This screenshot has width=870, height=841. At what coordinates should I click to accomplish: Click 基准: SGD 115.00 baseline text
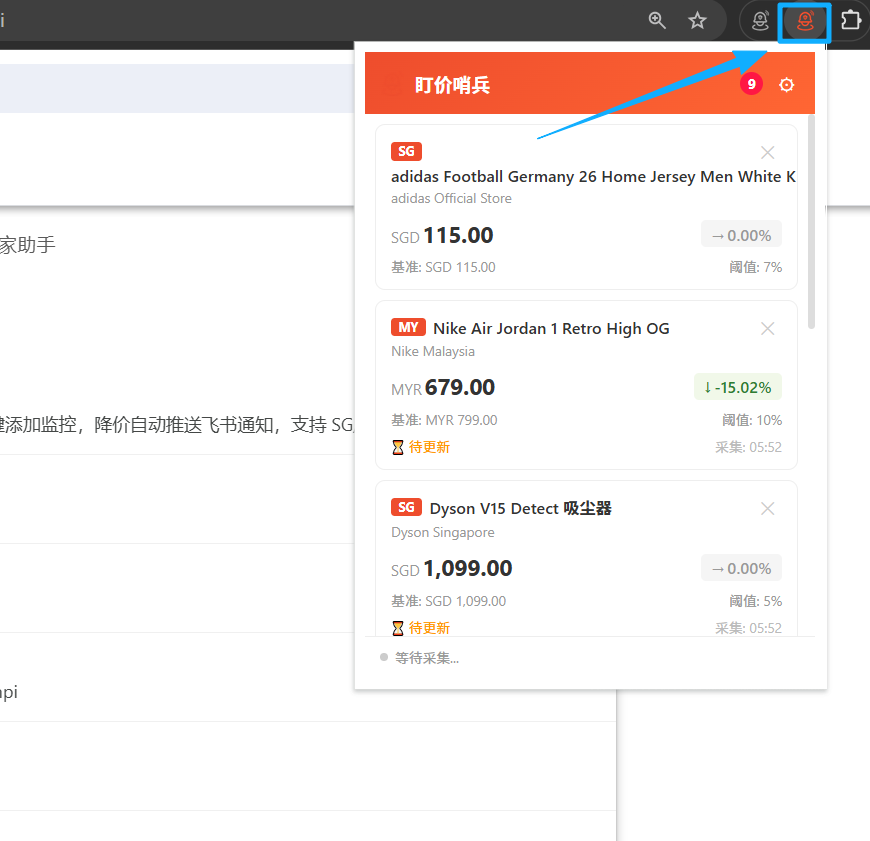[443, 267]
